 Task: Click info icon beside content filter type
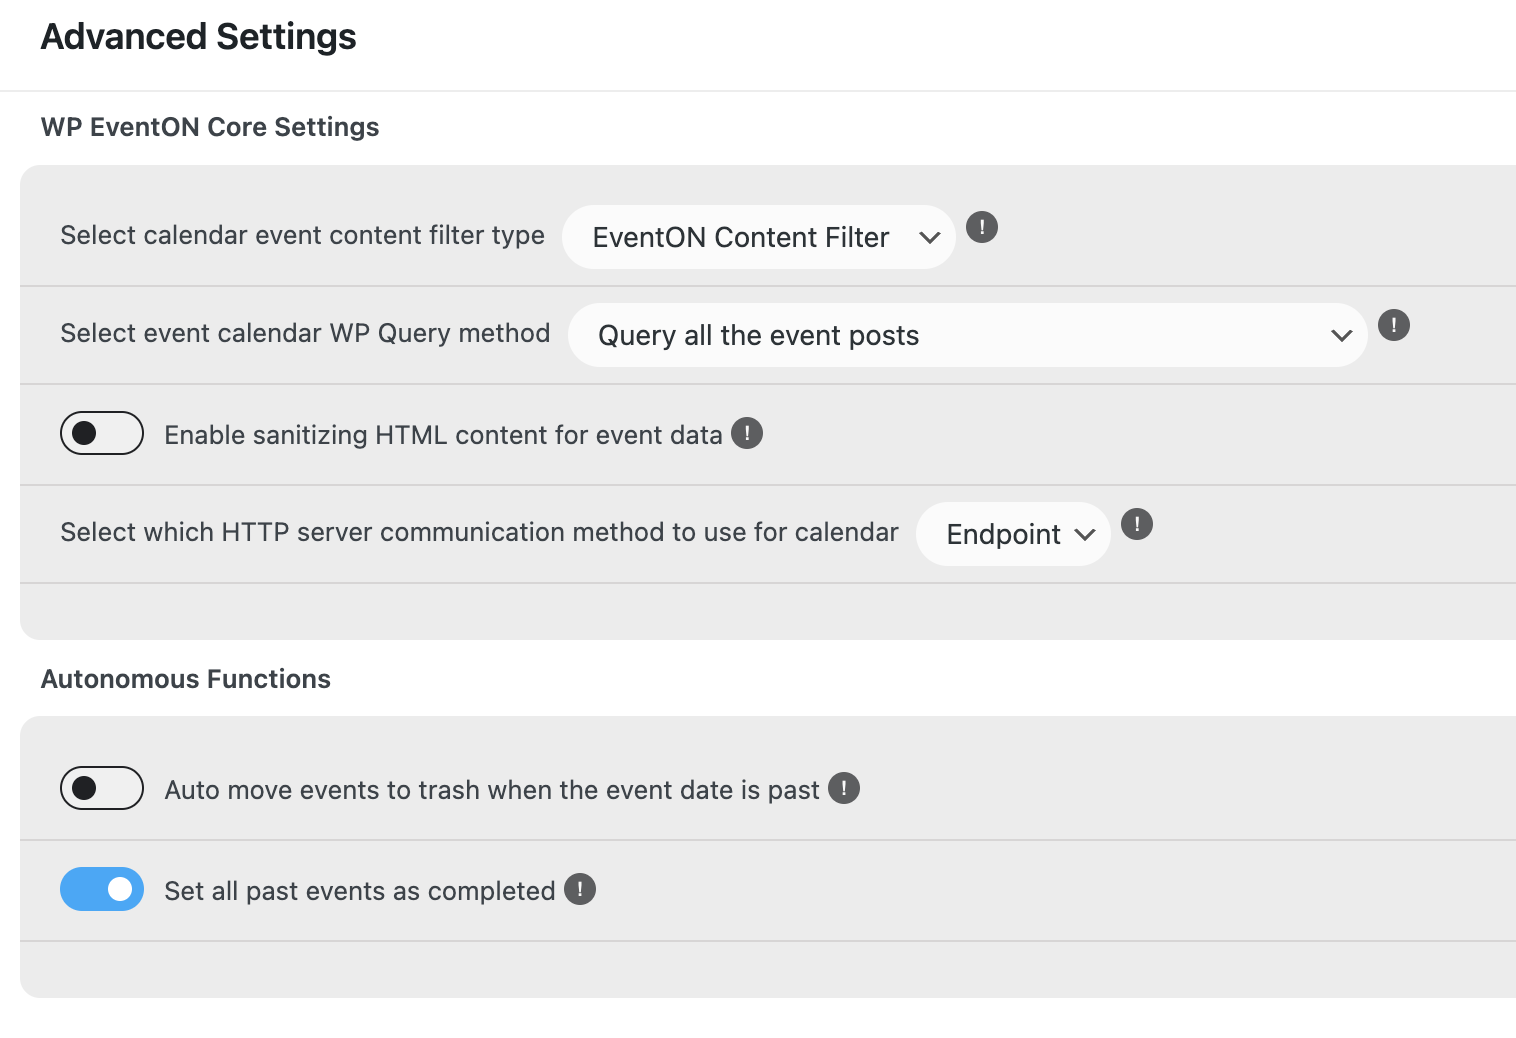pyautogui.click(x=982, y=227)
